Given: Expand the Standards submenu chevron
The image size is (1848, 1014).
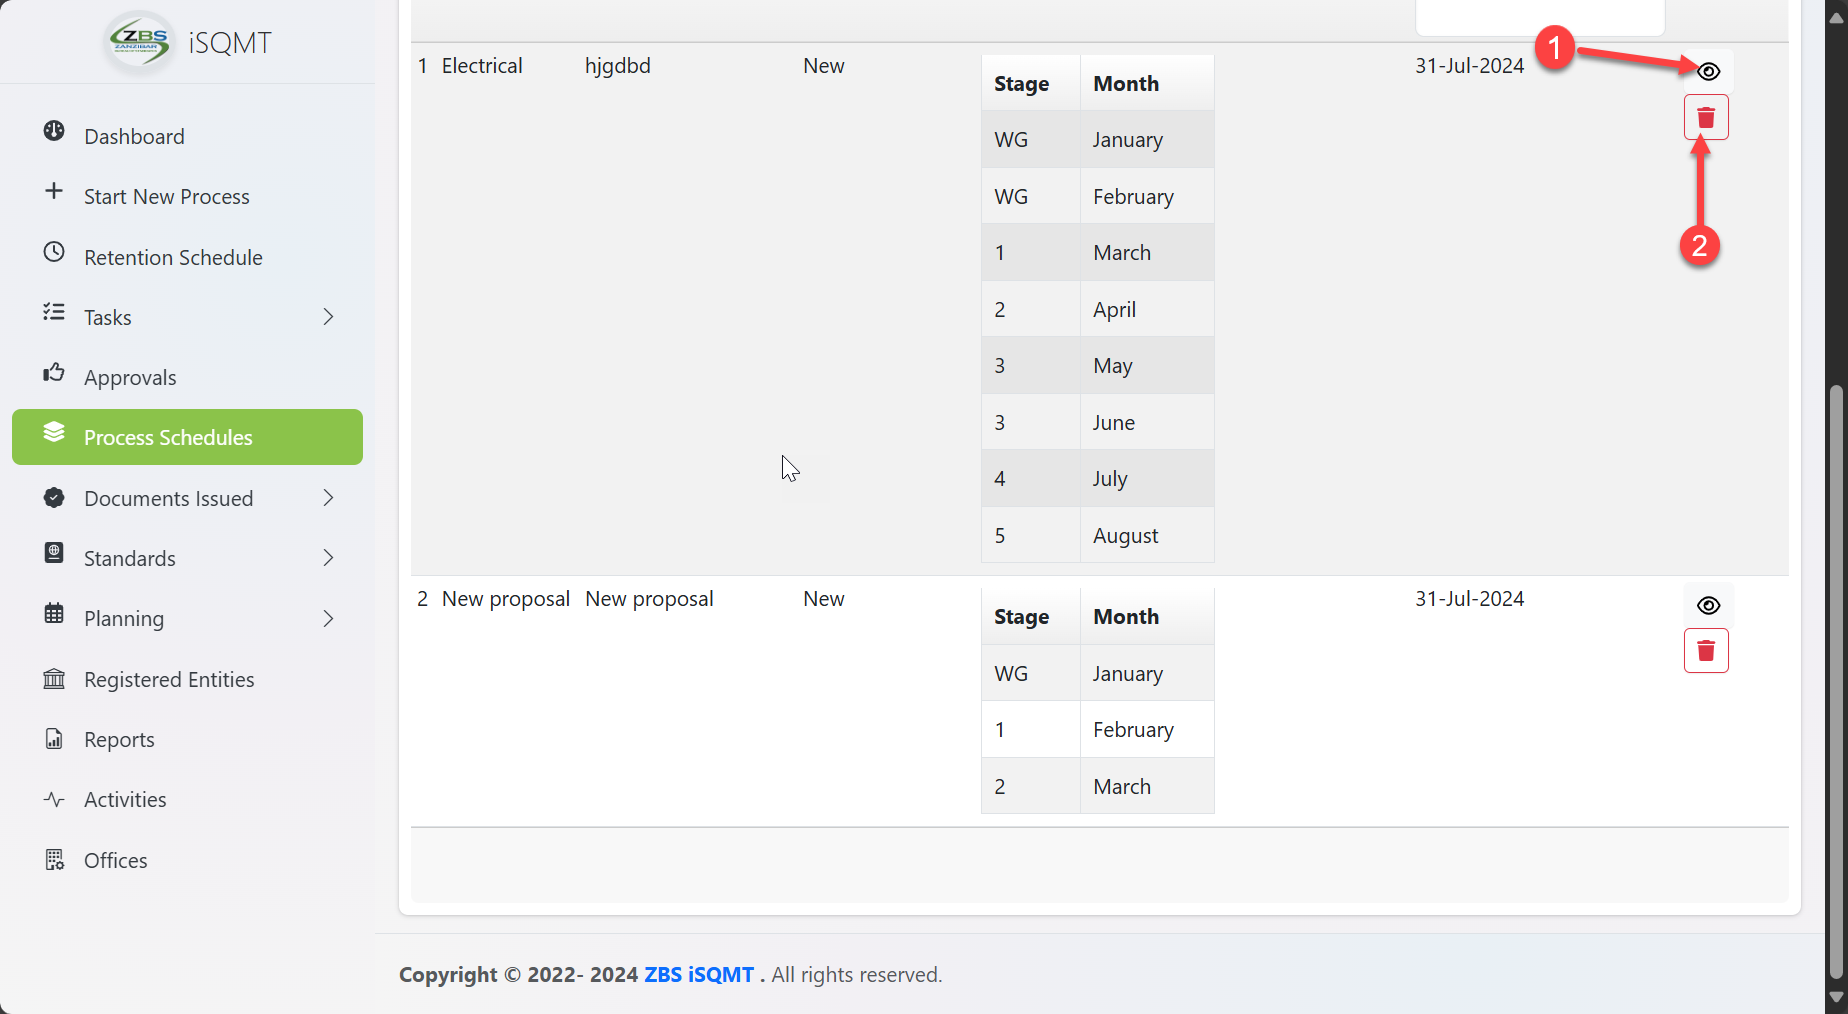Looking at the screenshot, I should point(328,558).
